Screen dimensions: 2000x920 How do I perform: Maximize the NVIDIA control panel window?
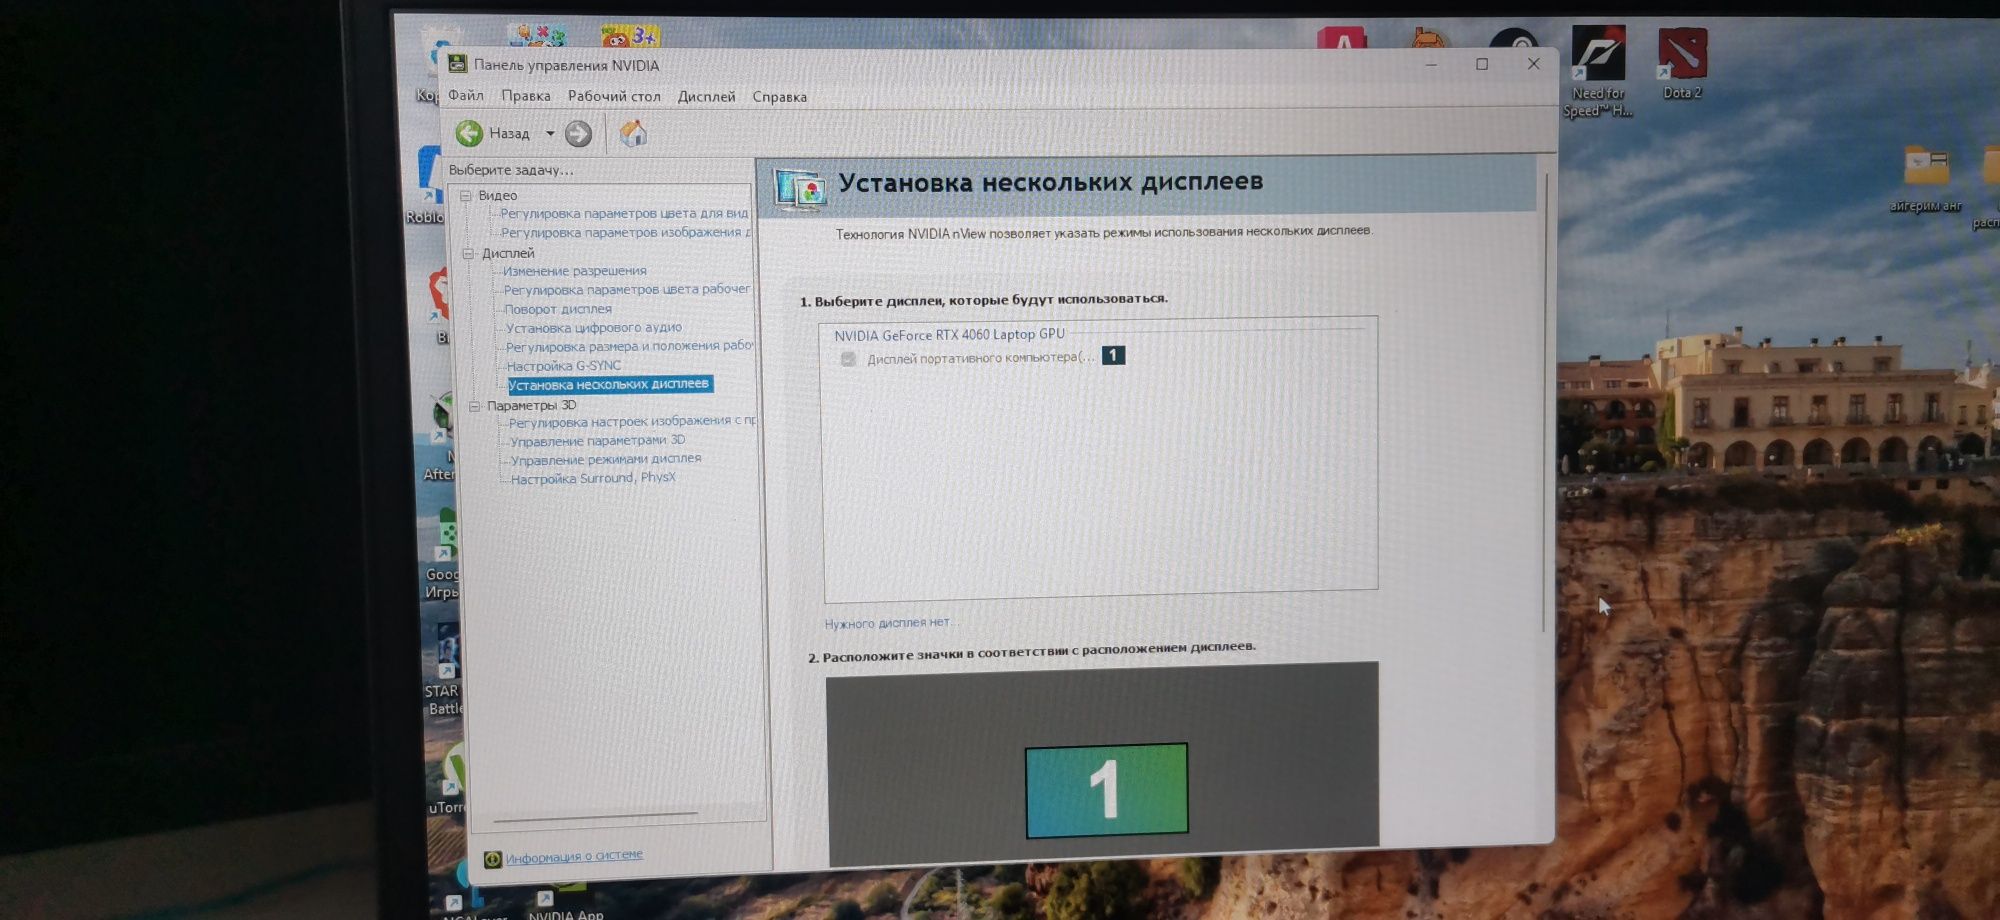point(1482,64)
